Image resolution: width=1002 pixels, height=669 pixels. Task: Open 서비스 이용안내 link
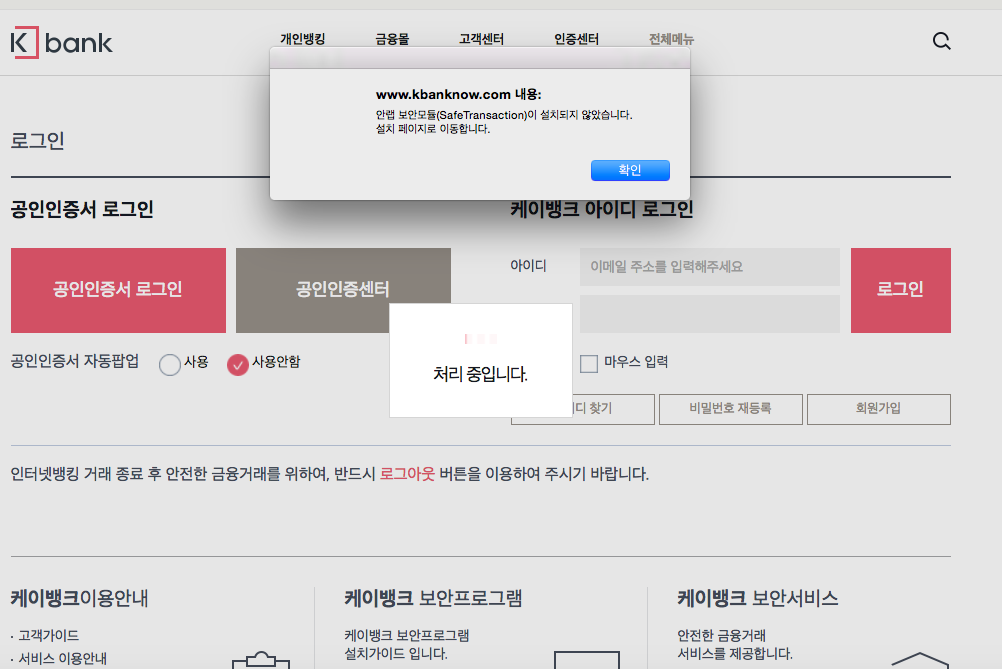tap(63, 658)
